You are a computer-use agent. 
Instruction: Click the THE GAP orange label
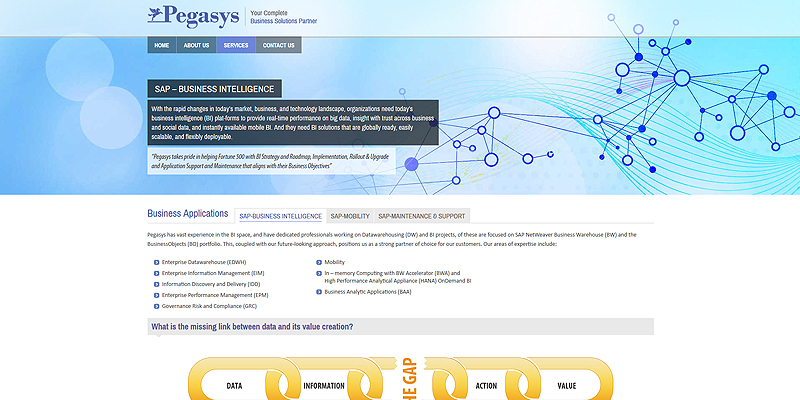[x=412, y=380]
